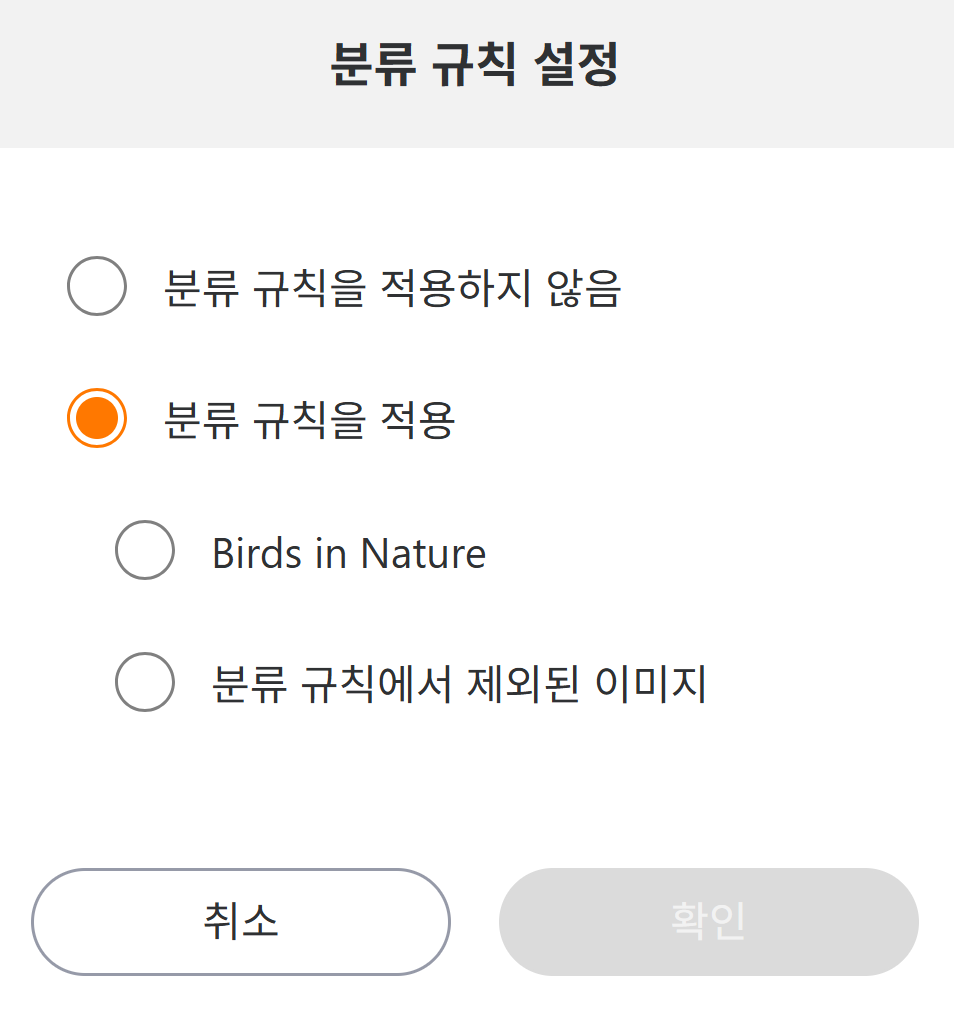
Task: Choose the 'Birds in Nature' radio option
Action: point(145,550)
